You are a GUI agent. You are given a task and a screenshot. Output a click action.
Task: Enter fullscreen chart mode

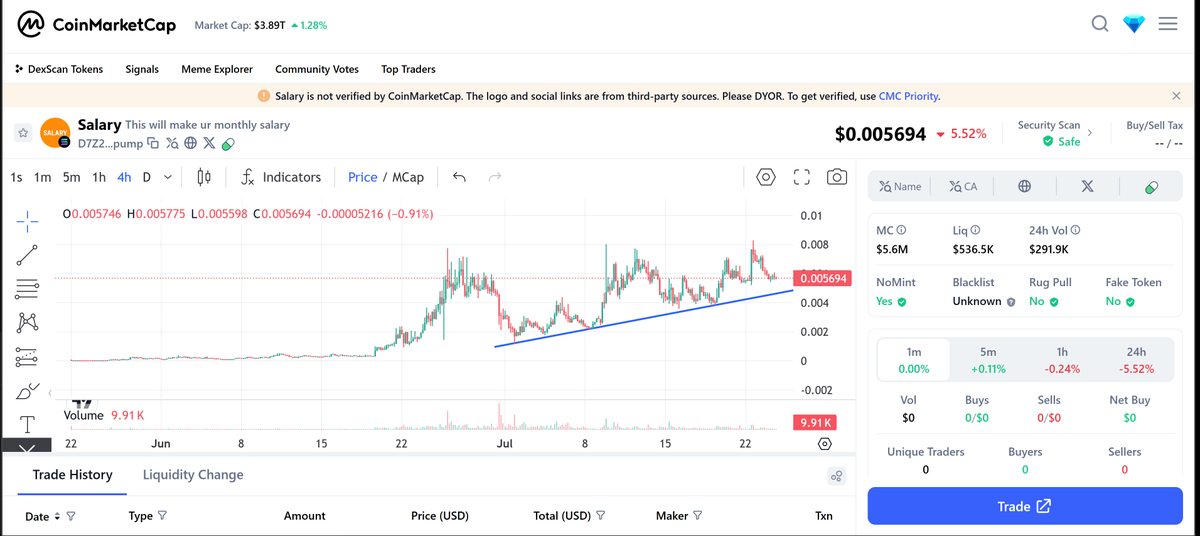point(801,177)
